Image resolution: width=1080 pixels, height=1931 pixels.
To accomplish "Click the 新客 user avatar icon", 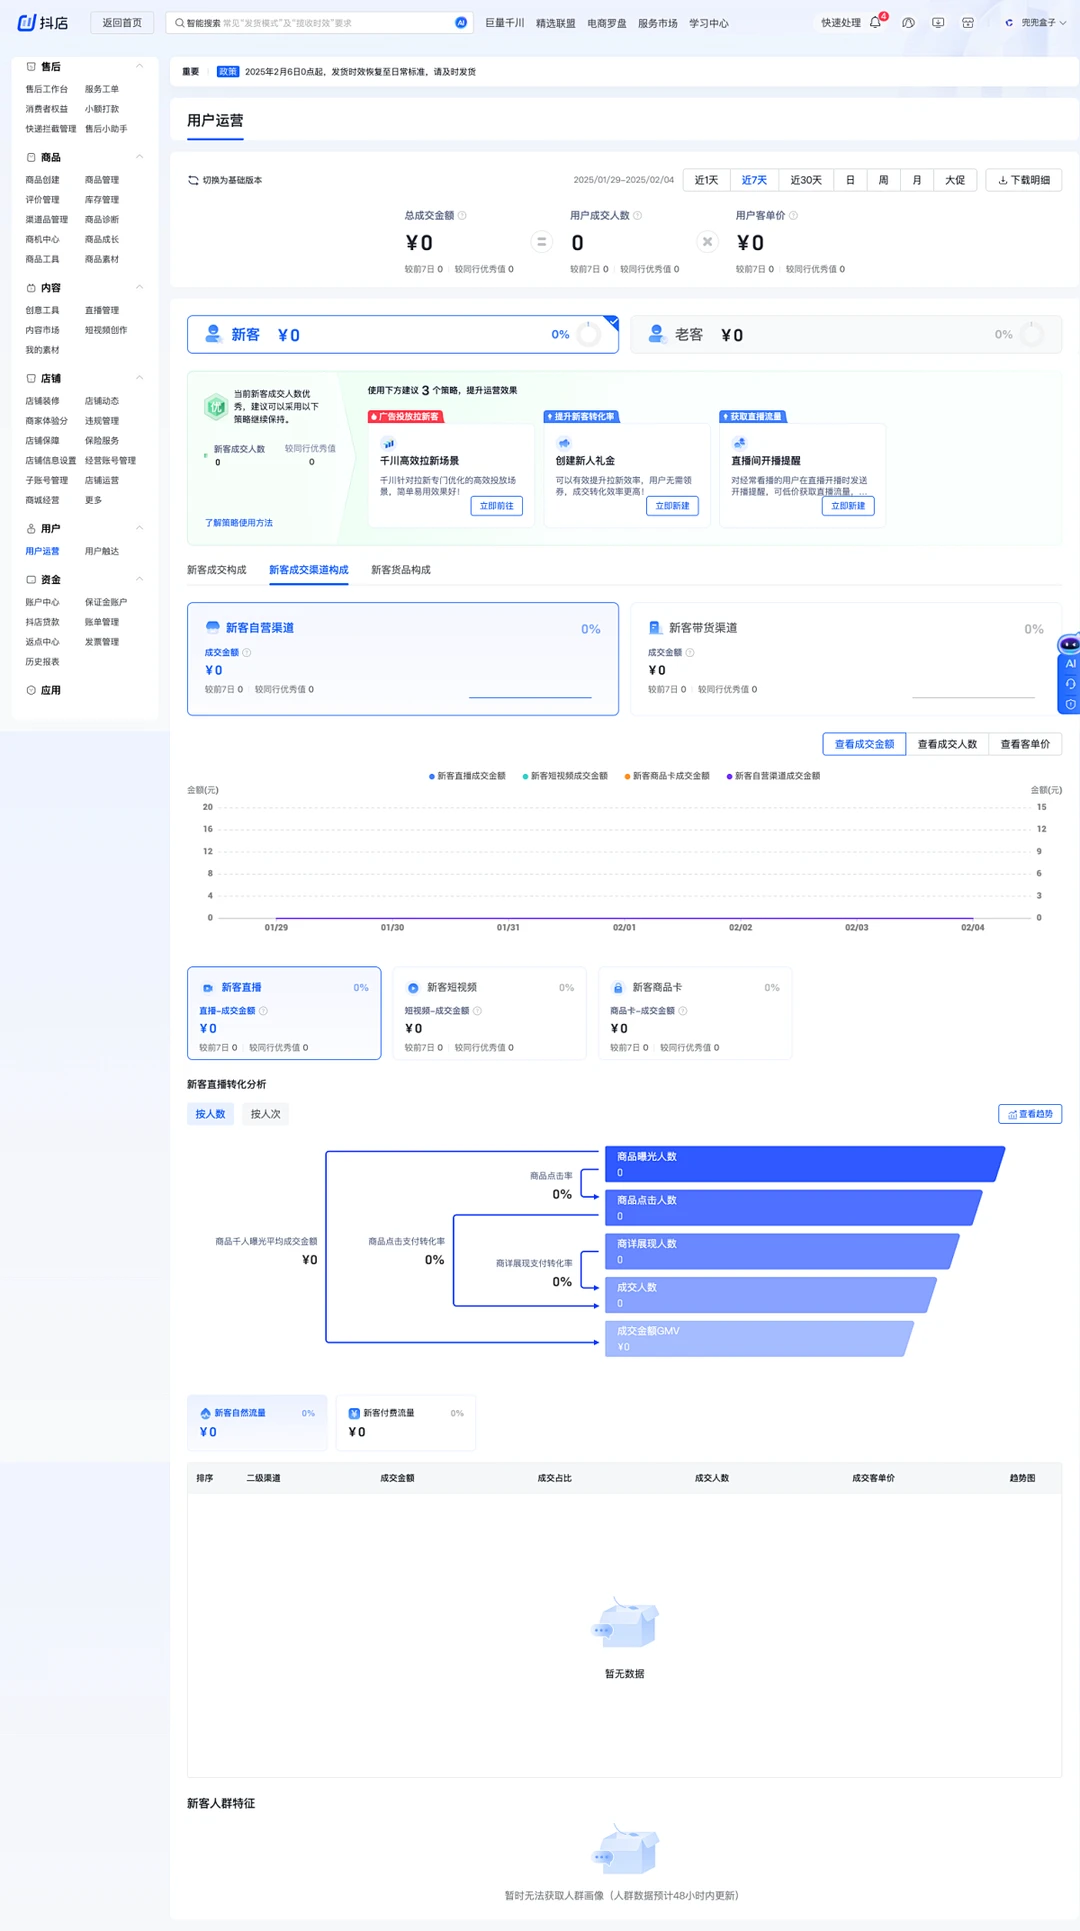I will [x=213, y=334].
